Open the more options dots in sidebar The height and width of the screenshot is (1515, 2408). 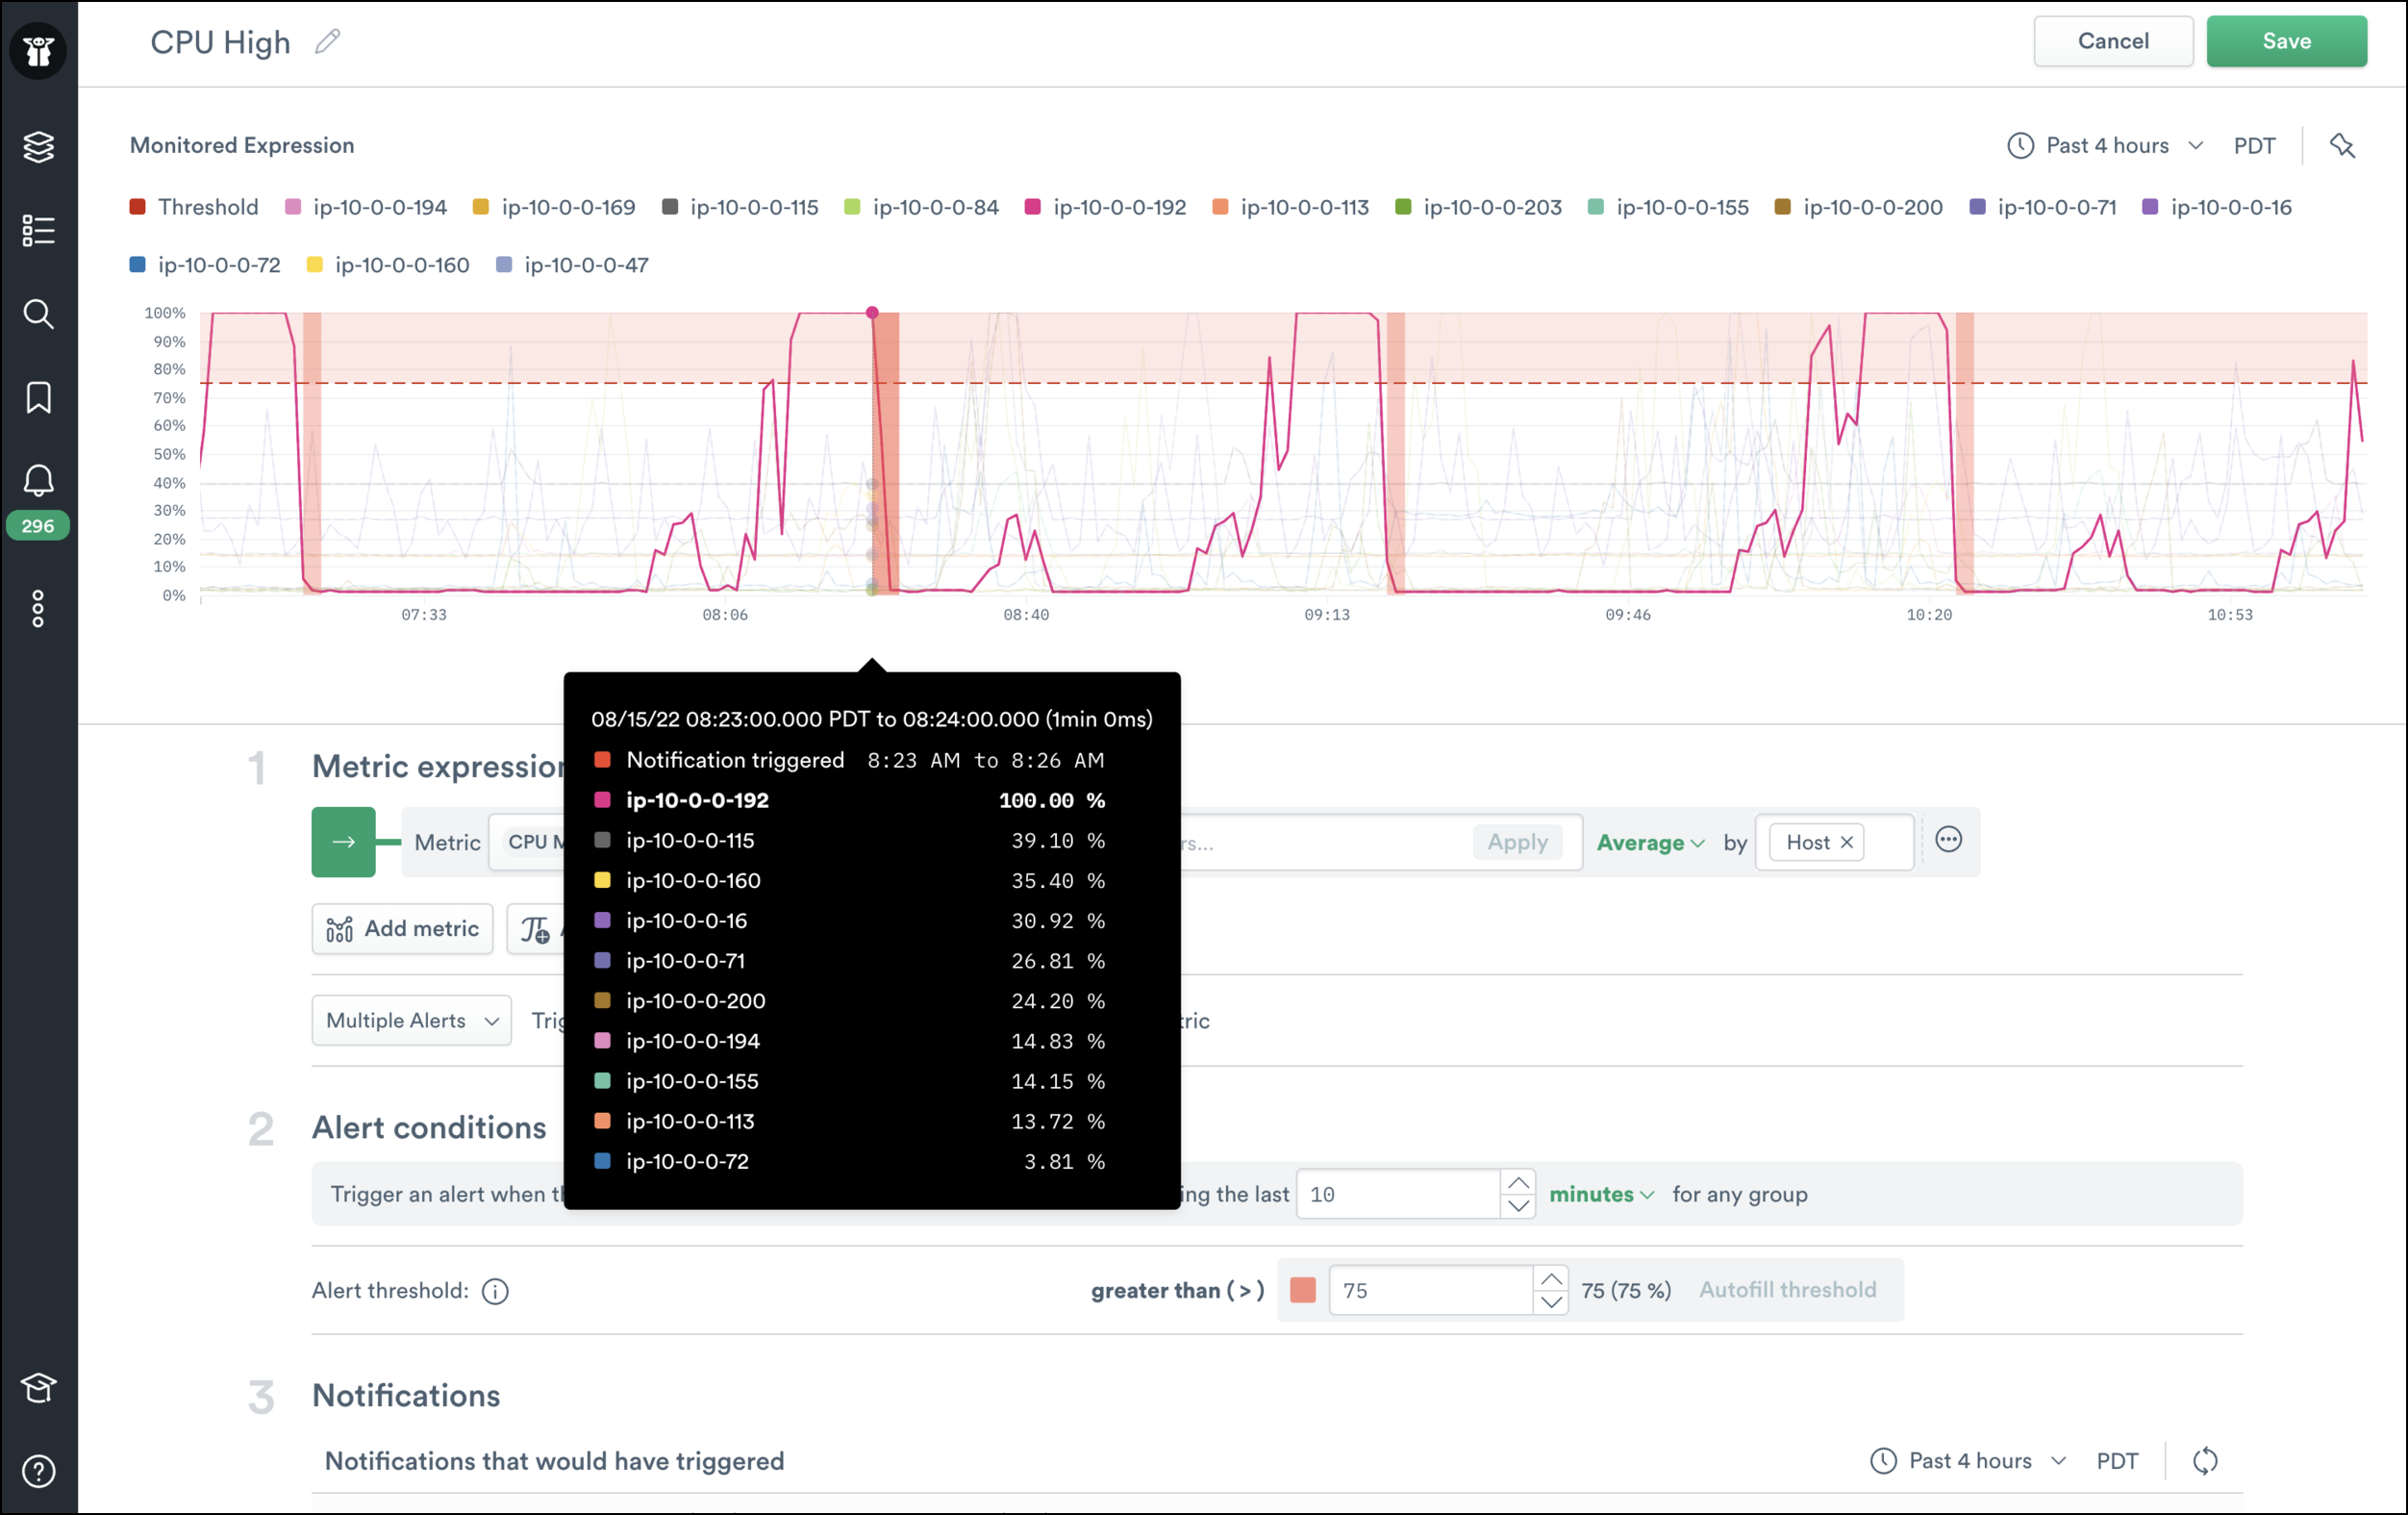(x=38, y=608)
